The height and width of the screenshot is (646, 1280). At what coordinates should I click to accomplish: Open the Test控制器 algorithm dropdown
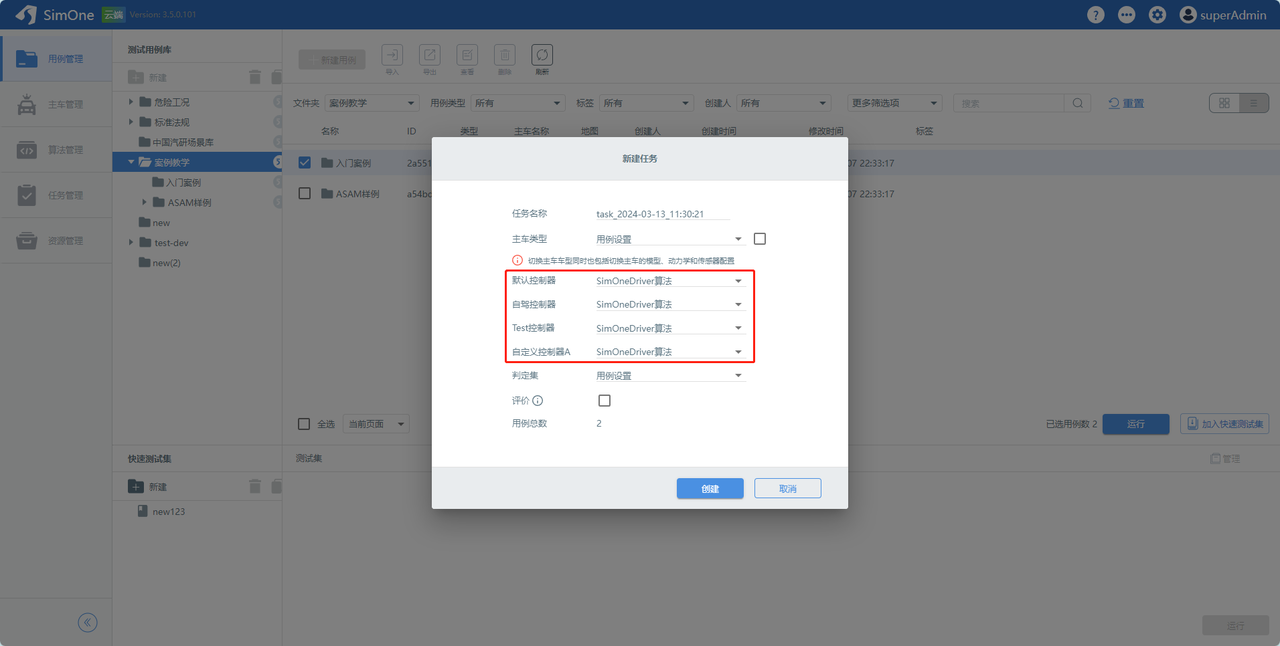669,328
